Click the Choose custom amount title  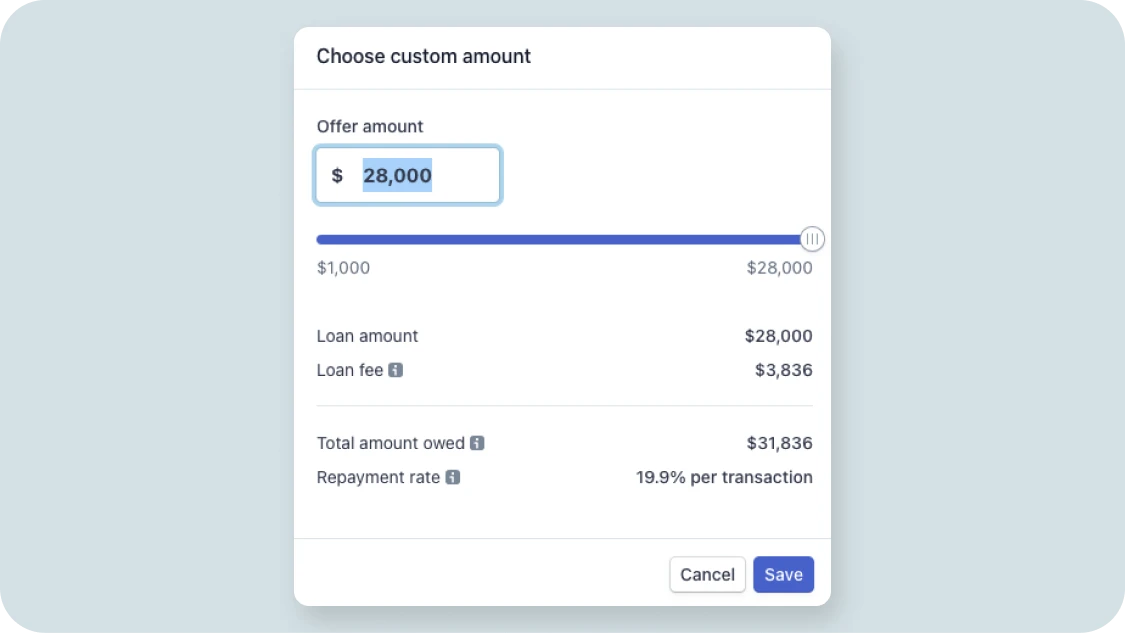(424, 56)
